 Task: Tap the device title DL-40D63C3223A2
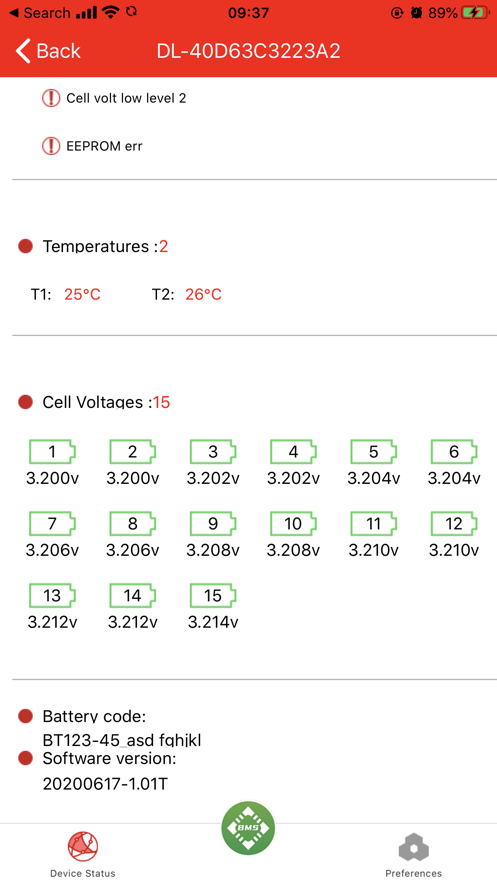coord(248,51)
